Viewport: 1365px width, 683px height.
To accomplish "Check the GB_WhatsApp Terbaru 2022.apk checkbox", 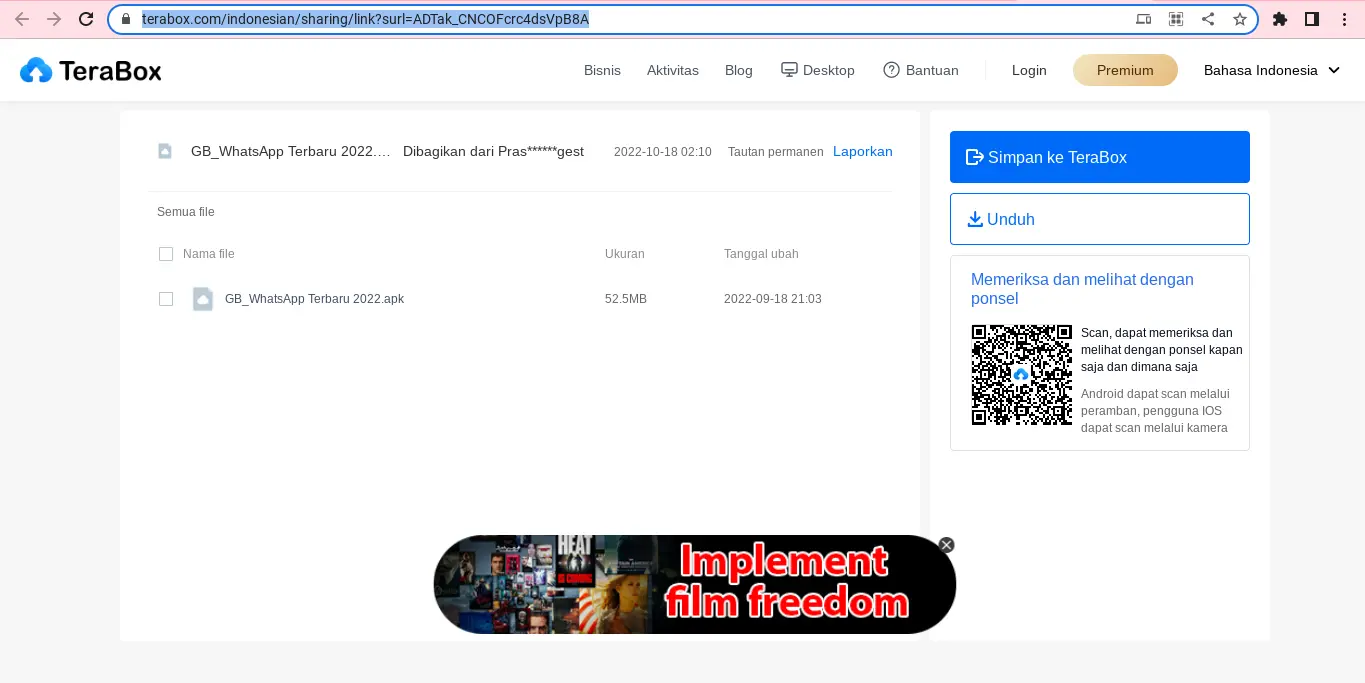I will 166,299.
